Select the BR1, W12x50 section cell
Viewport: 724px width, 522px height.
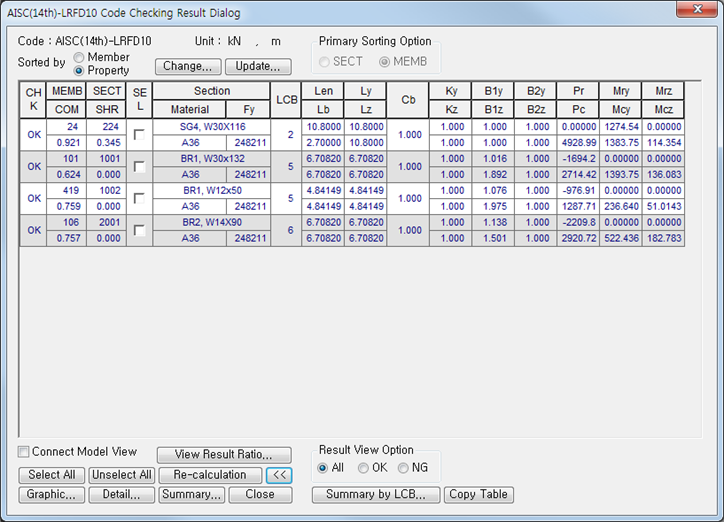coord(212,191)
